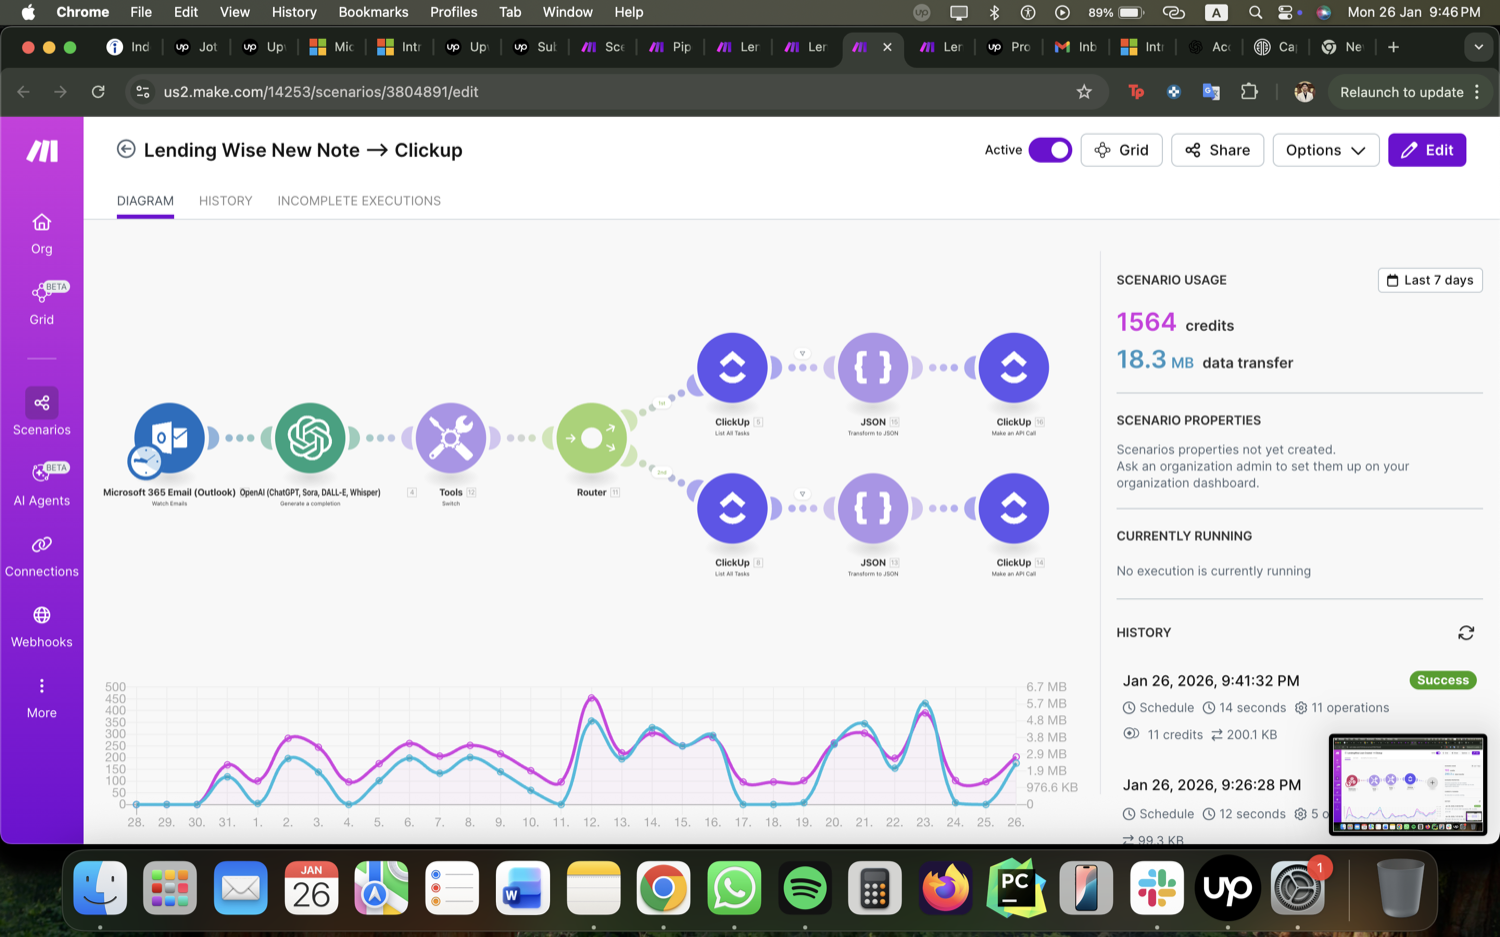
Task: Open upper JSON Transform to JSON module
Action: point(873,368)
